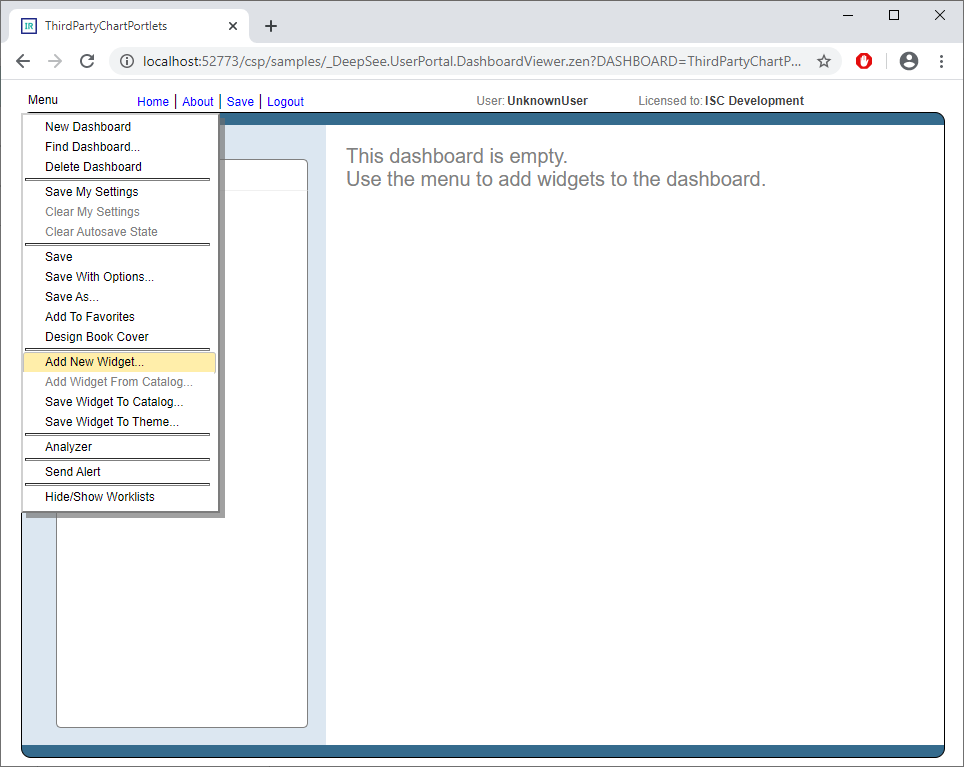Open the red ad blocker extension
This screenshot has width=964, height=767.
coord(864,61)
